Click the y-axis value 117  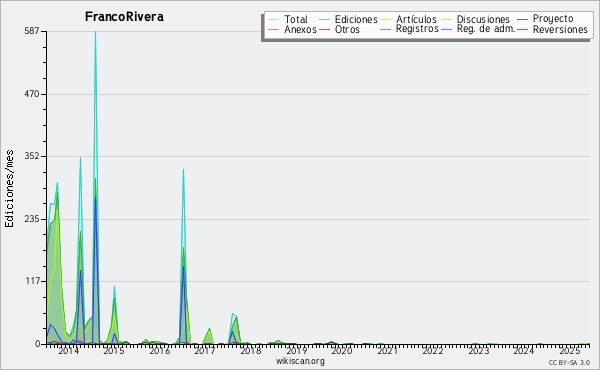[33, 281]
